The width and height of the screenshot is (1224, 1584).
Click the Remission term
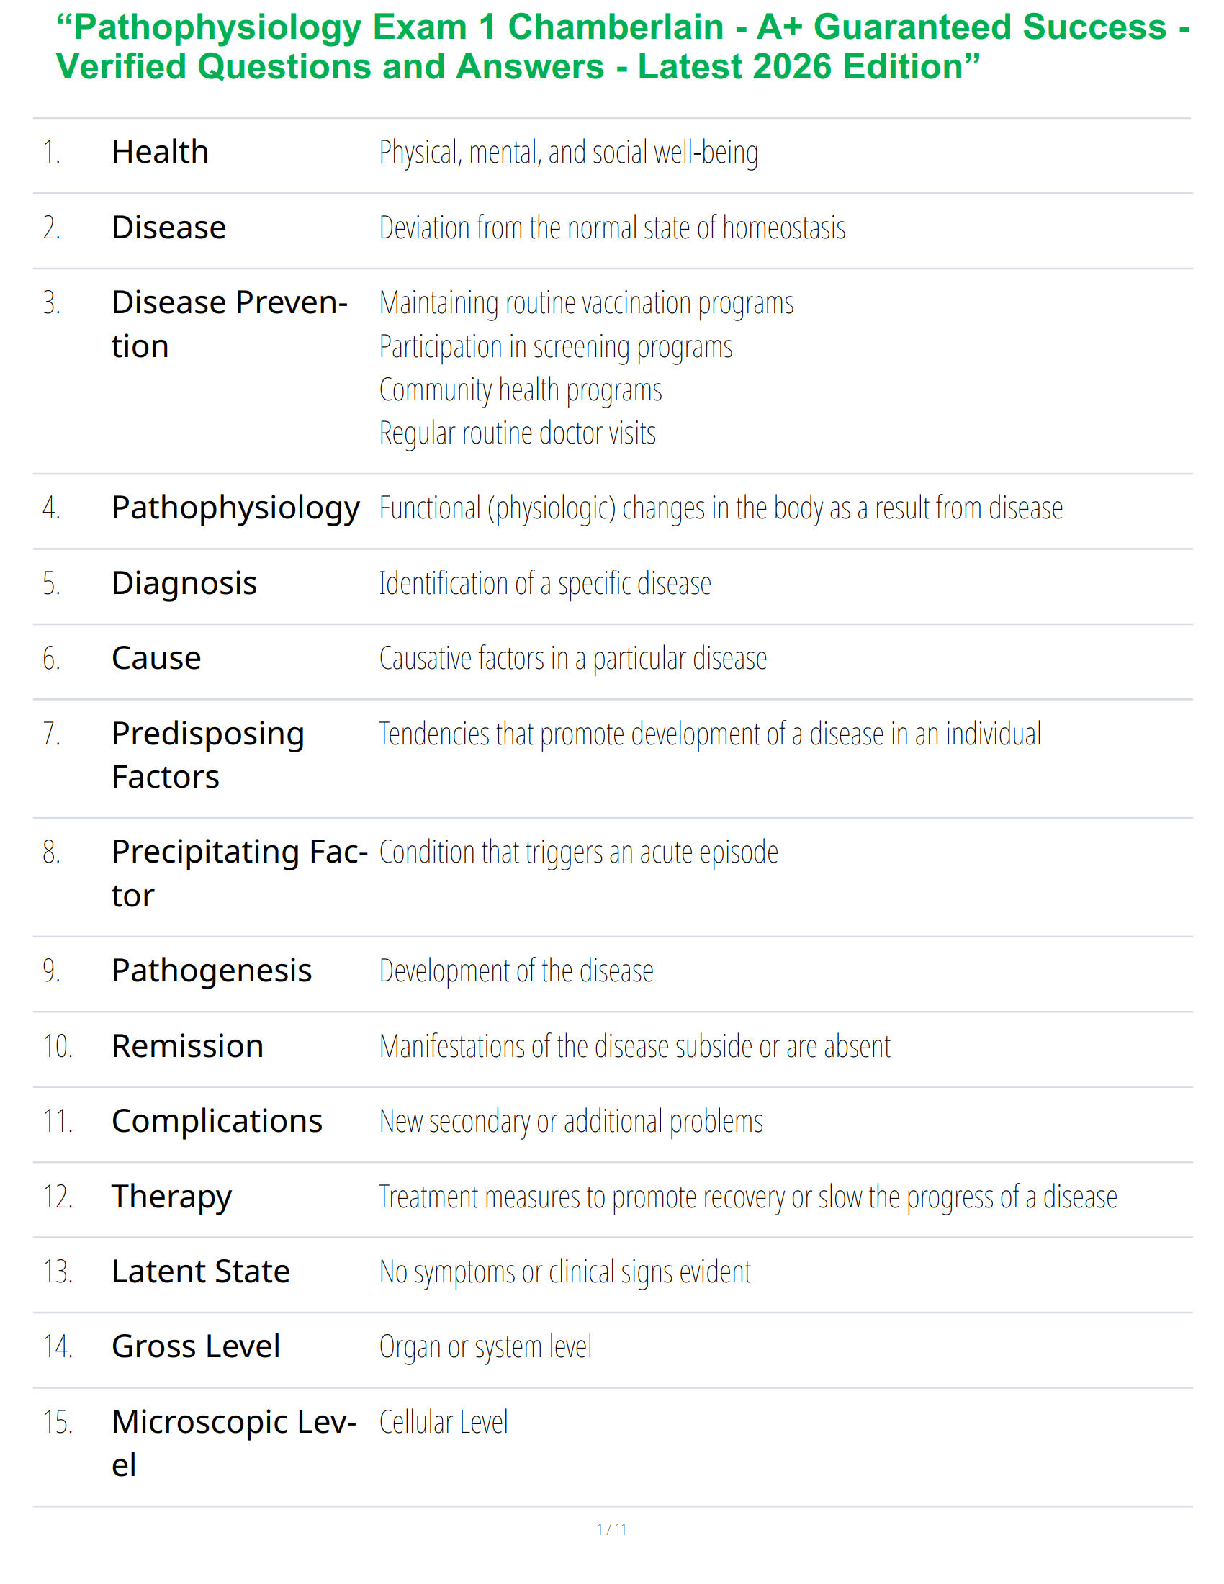(x=188, y=1046)
